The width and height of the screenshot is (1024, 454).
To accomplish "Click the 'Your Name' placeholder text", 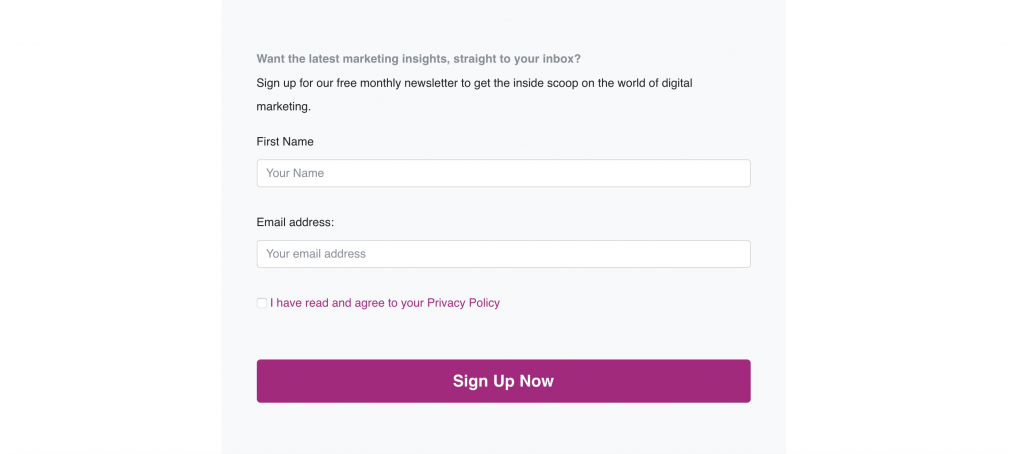I will (295, 173).
